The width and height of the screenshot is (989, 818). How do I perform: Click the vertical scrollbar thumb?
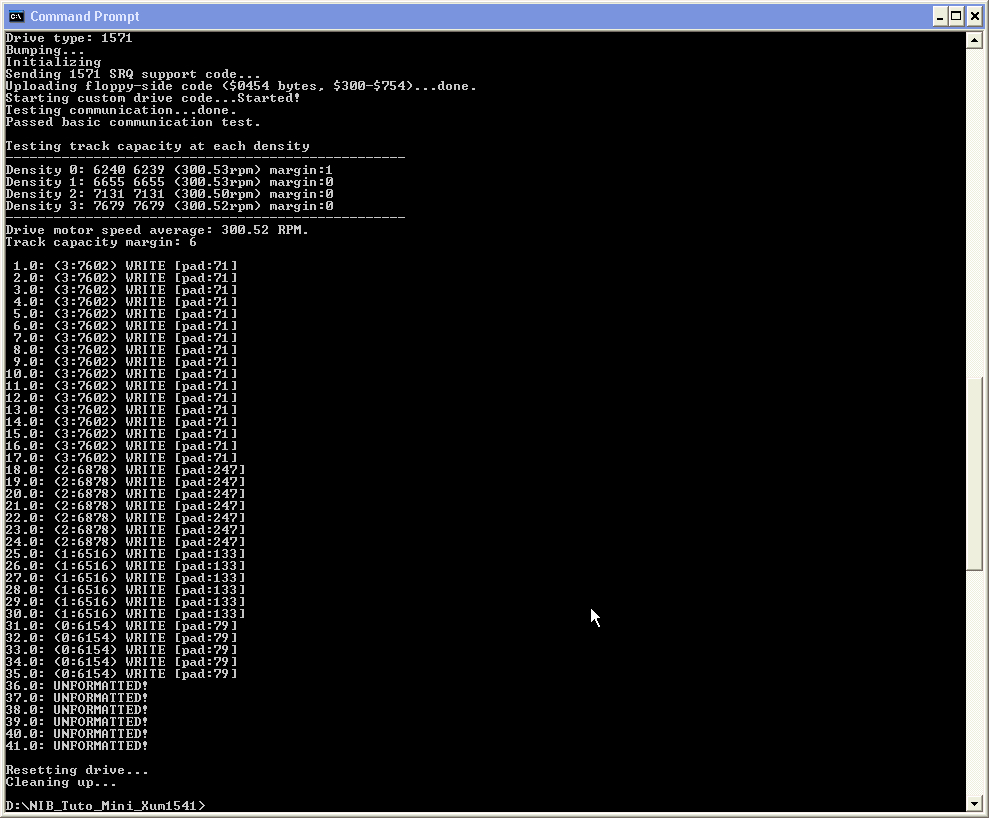pos(974,474)
